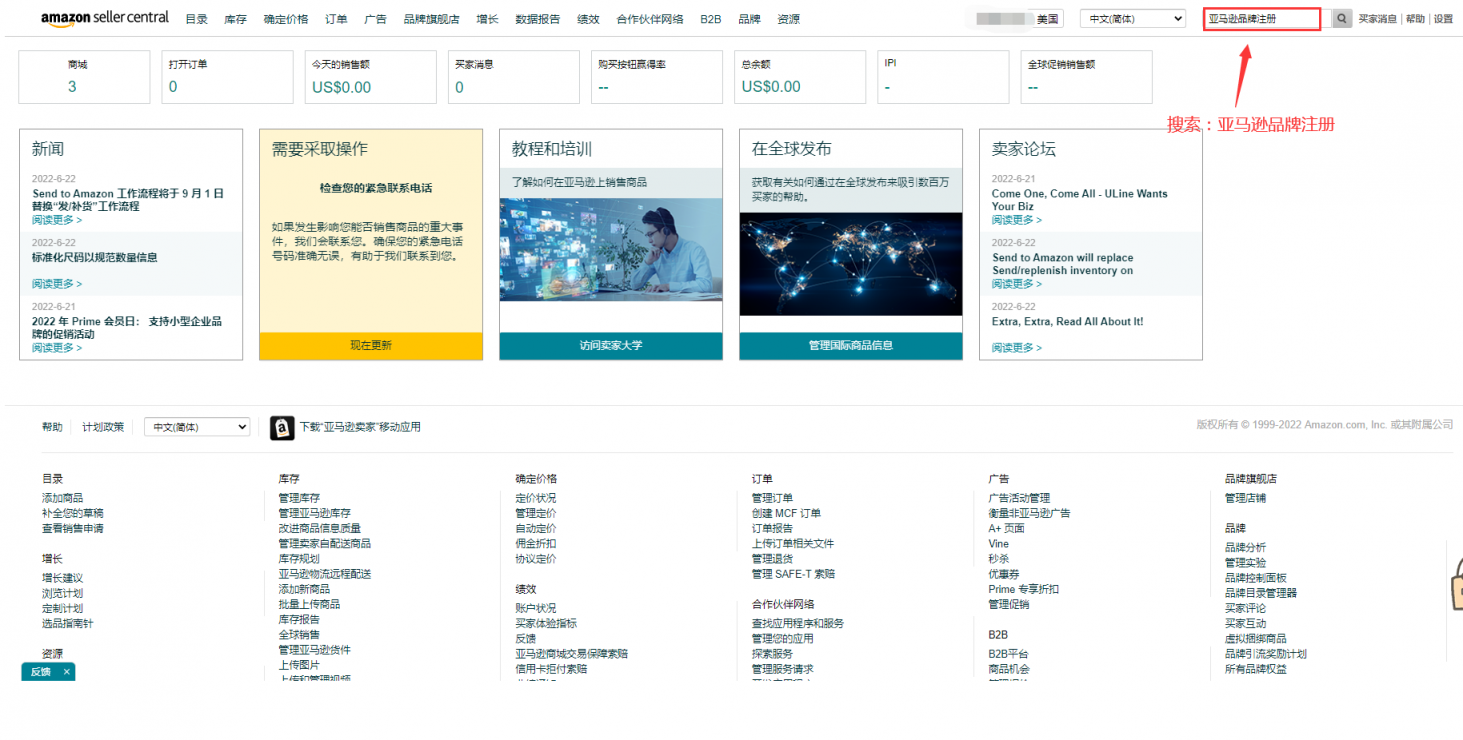Click 阅读更多 under 标准化尺码 news

[x=57, y=284]
